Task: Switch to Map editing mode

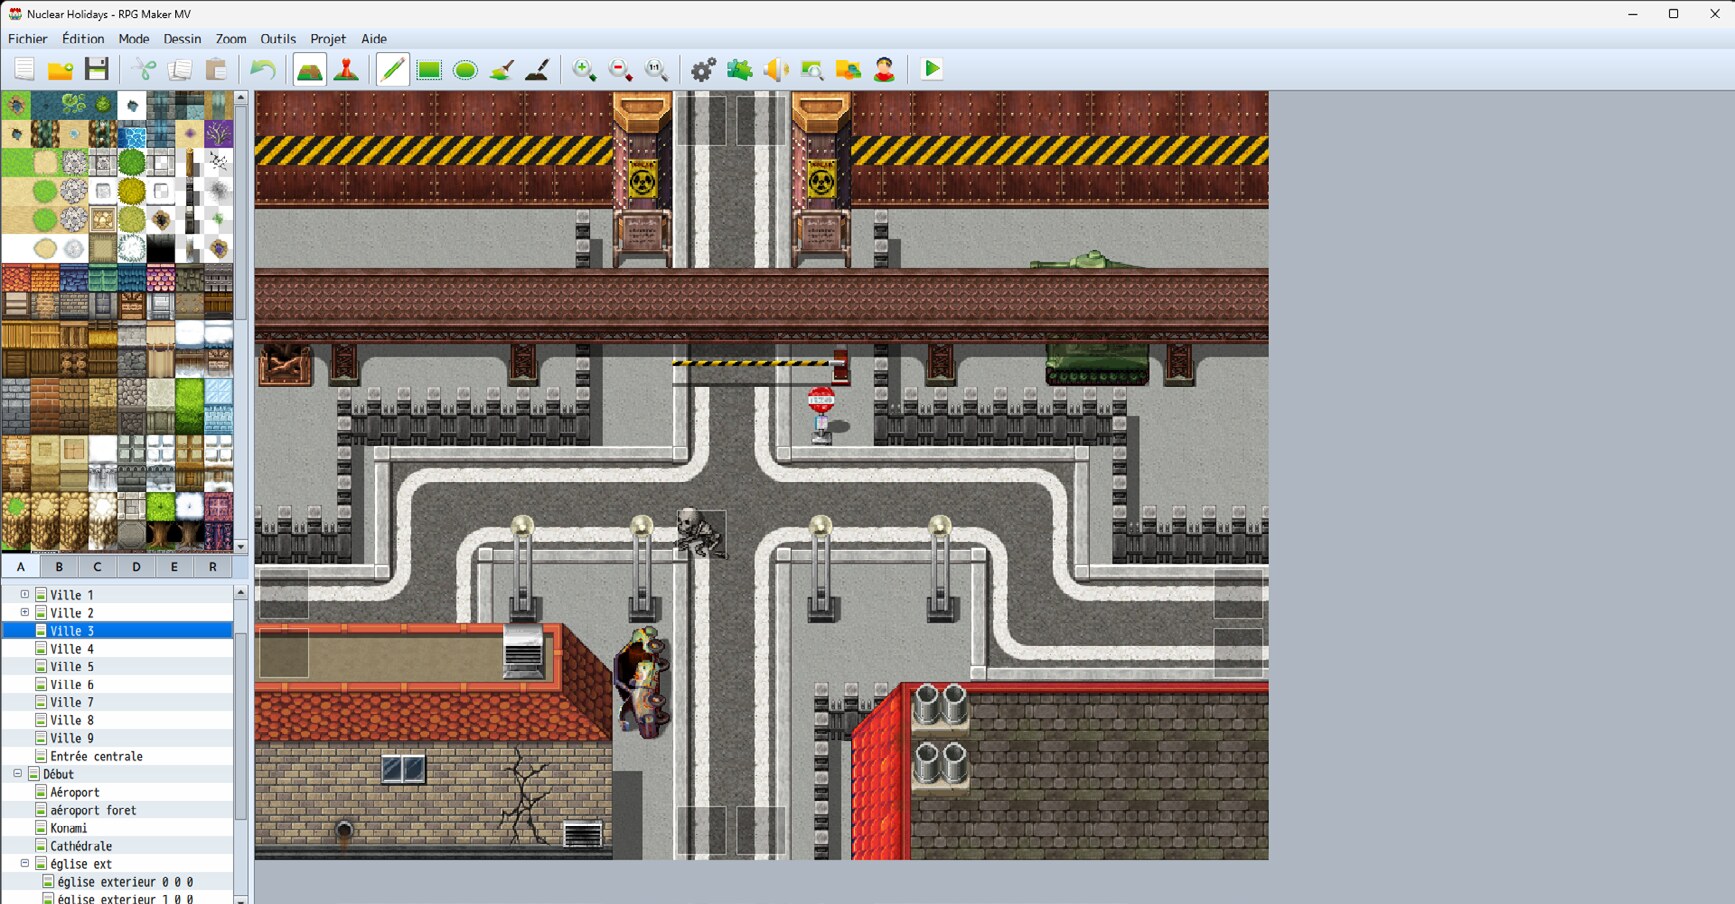Action: [x=310, y=69]
